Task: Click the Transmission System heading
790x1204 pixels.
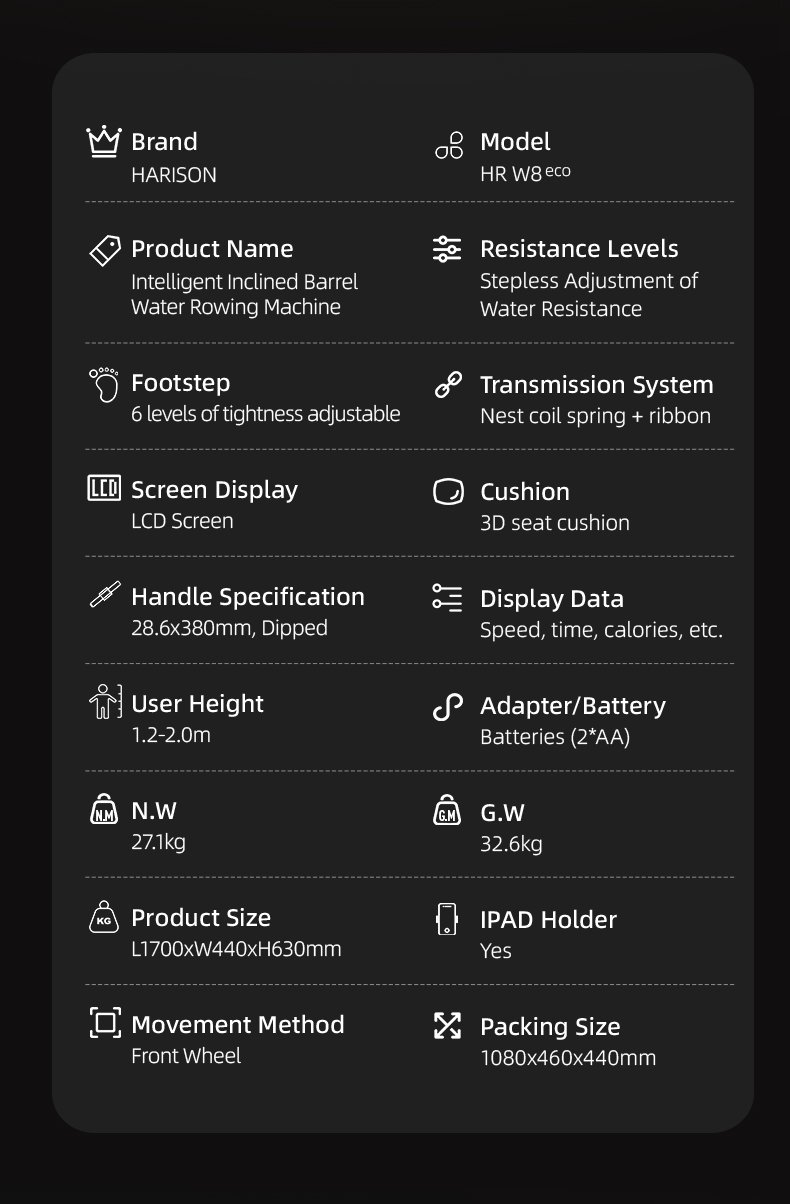Action: (596, 385)
